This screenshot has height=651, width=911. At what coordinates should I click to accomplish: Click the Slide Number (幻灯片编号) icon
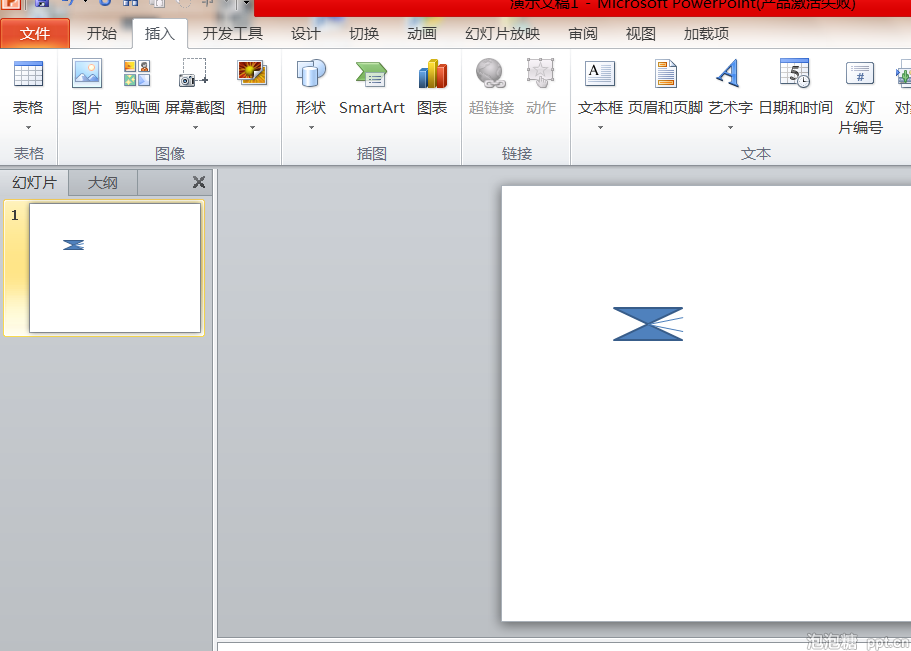[x=860, y=75]
